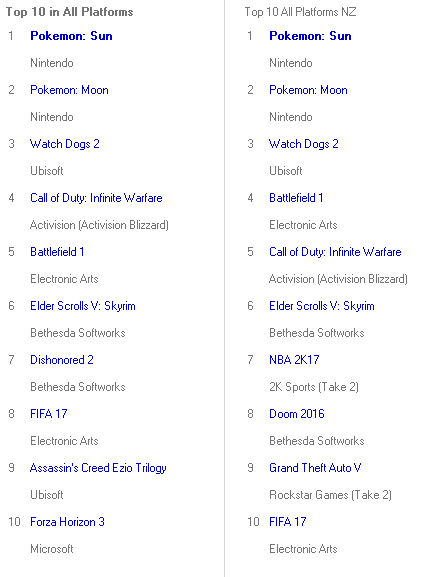
Task: Click Elder Scrolls V: Skyrim in left list
Action: 83,306
